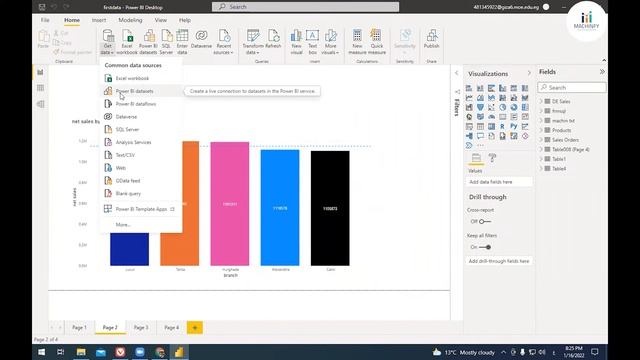Open the Fields well tab in Visualizations

(476, 158)
